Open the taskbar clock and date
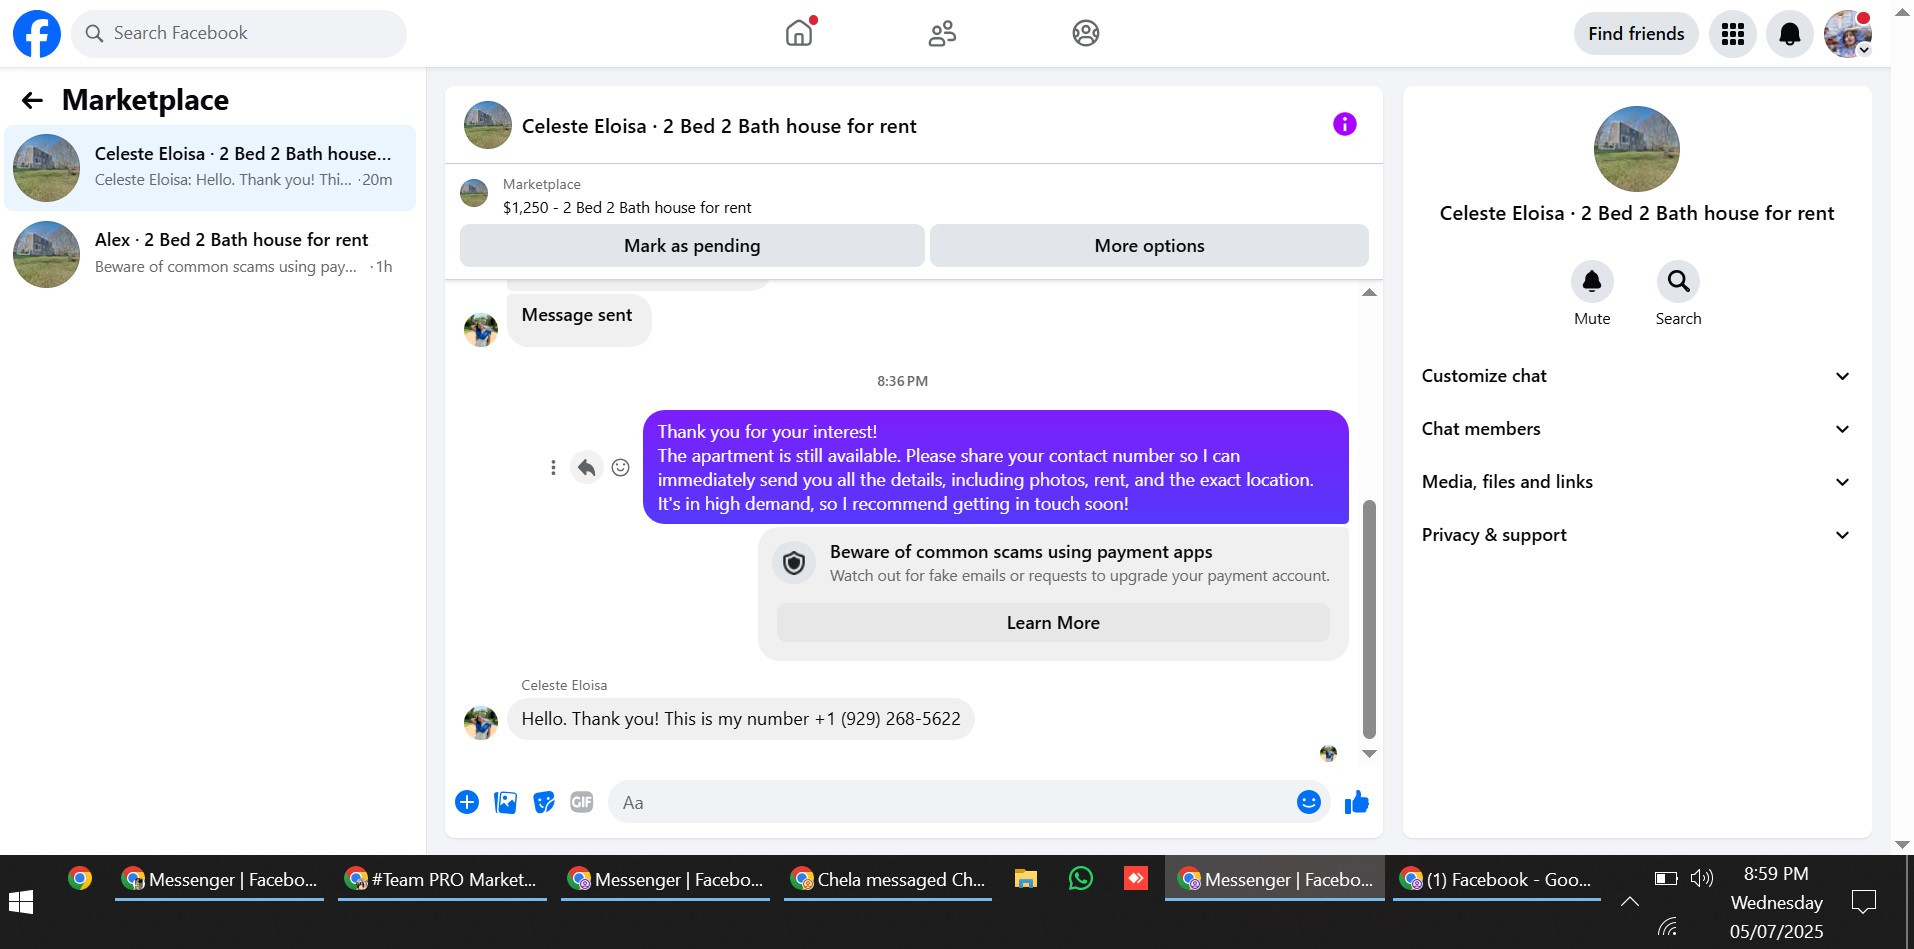1914x949 pixels. pyautogui.click(x=1776, y=902)
